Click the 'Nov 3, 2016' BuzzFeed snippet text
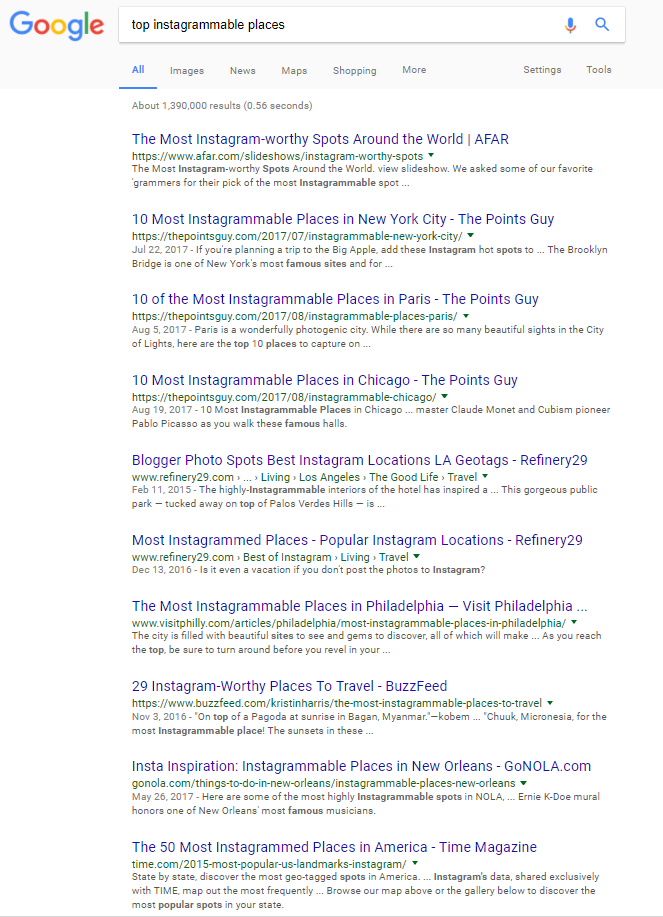Viewport: 663px width, 917px height. click(369, 723)
